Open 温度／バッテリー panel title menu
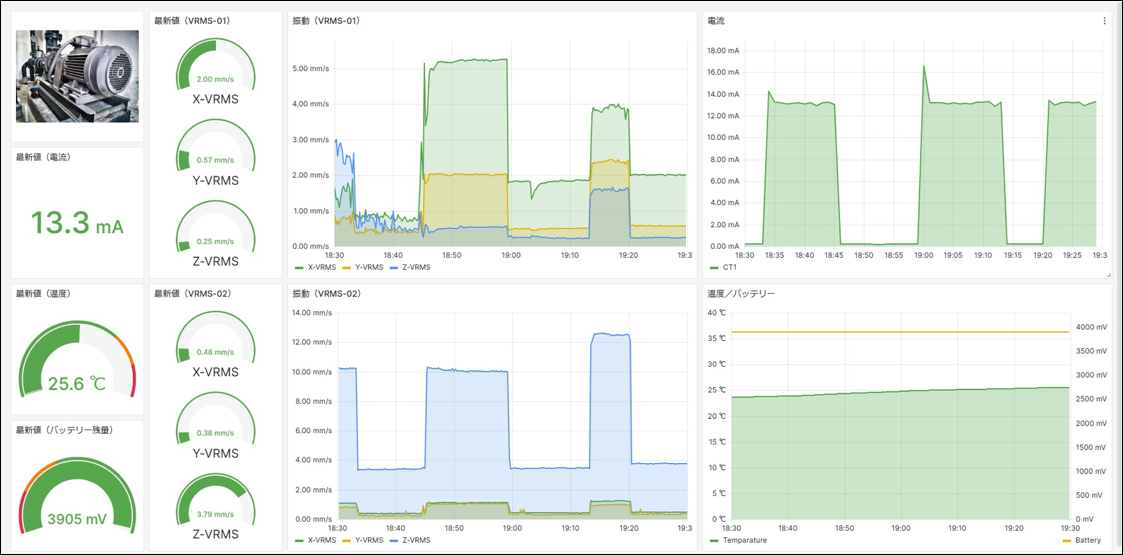 point(741,294)
